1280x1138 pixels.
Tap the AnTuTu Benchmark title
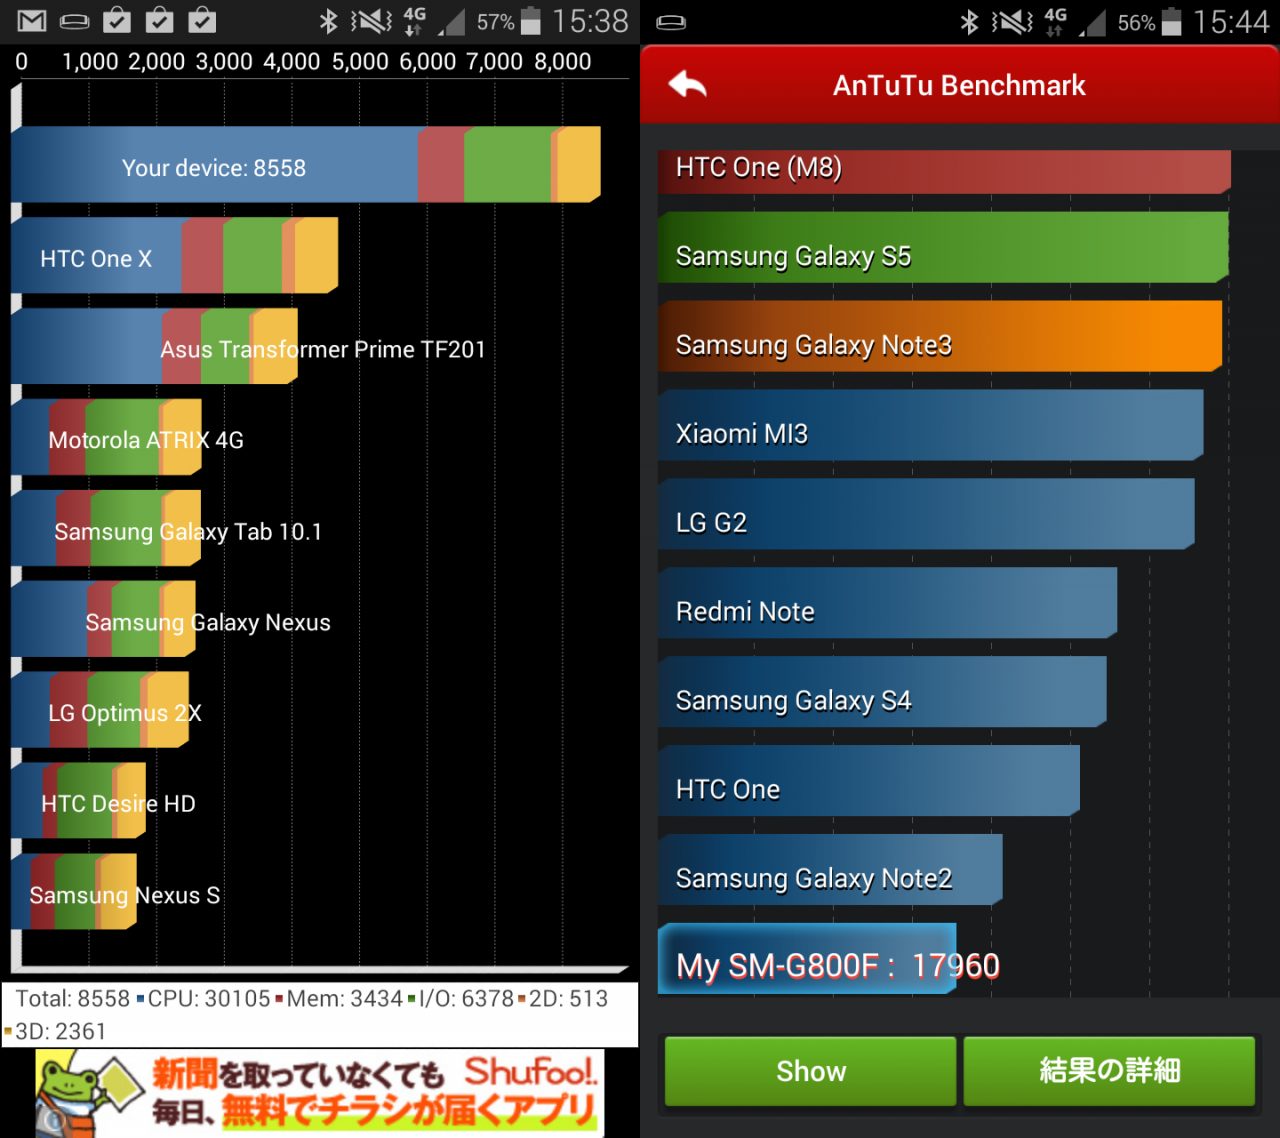click(959, 85)
